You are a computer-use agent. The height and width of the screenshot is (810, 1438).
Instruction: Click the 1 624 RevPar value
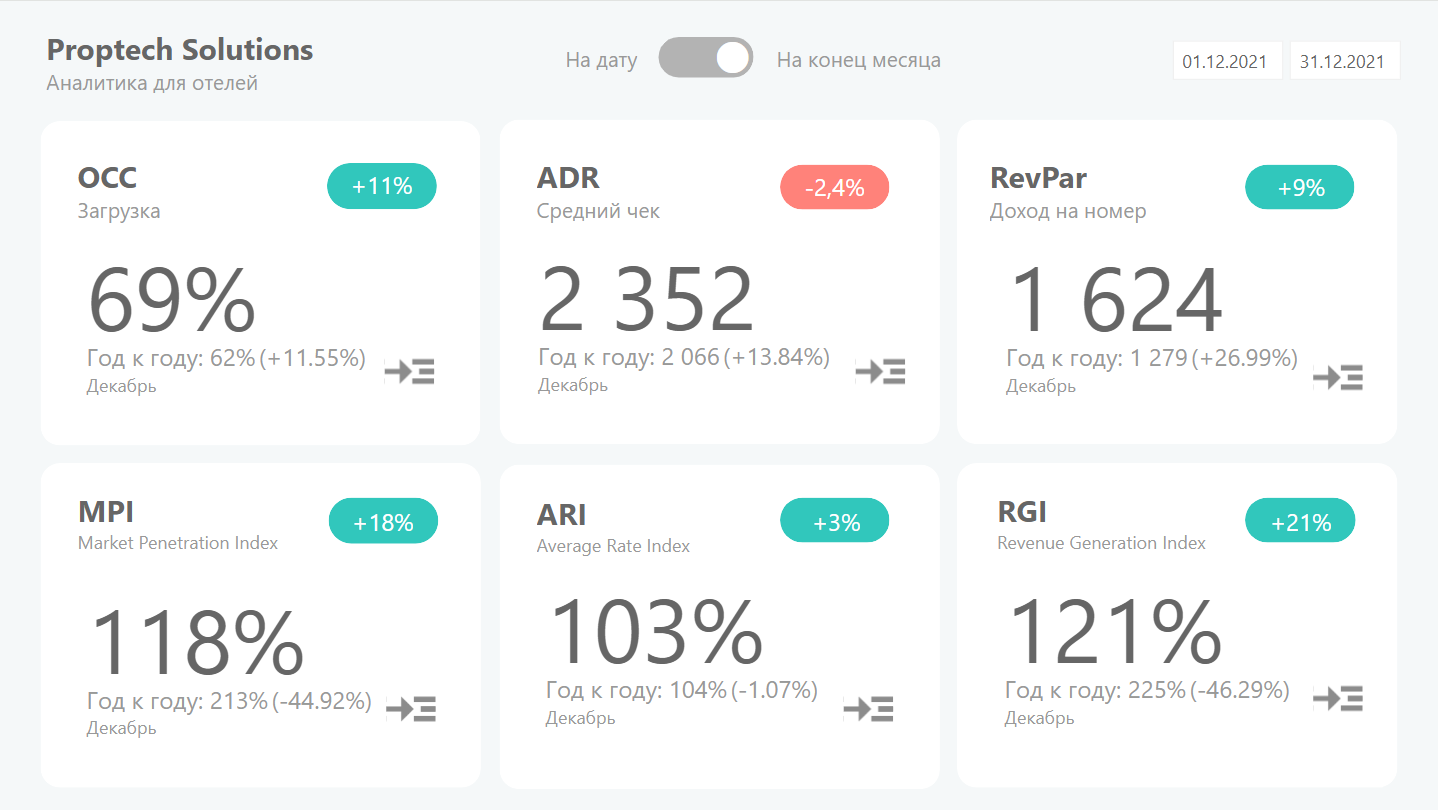pyautogui.click(x=1117, y=299)
